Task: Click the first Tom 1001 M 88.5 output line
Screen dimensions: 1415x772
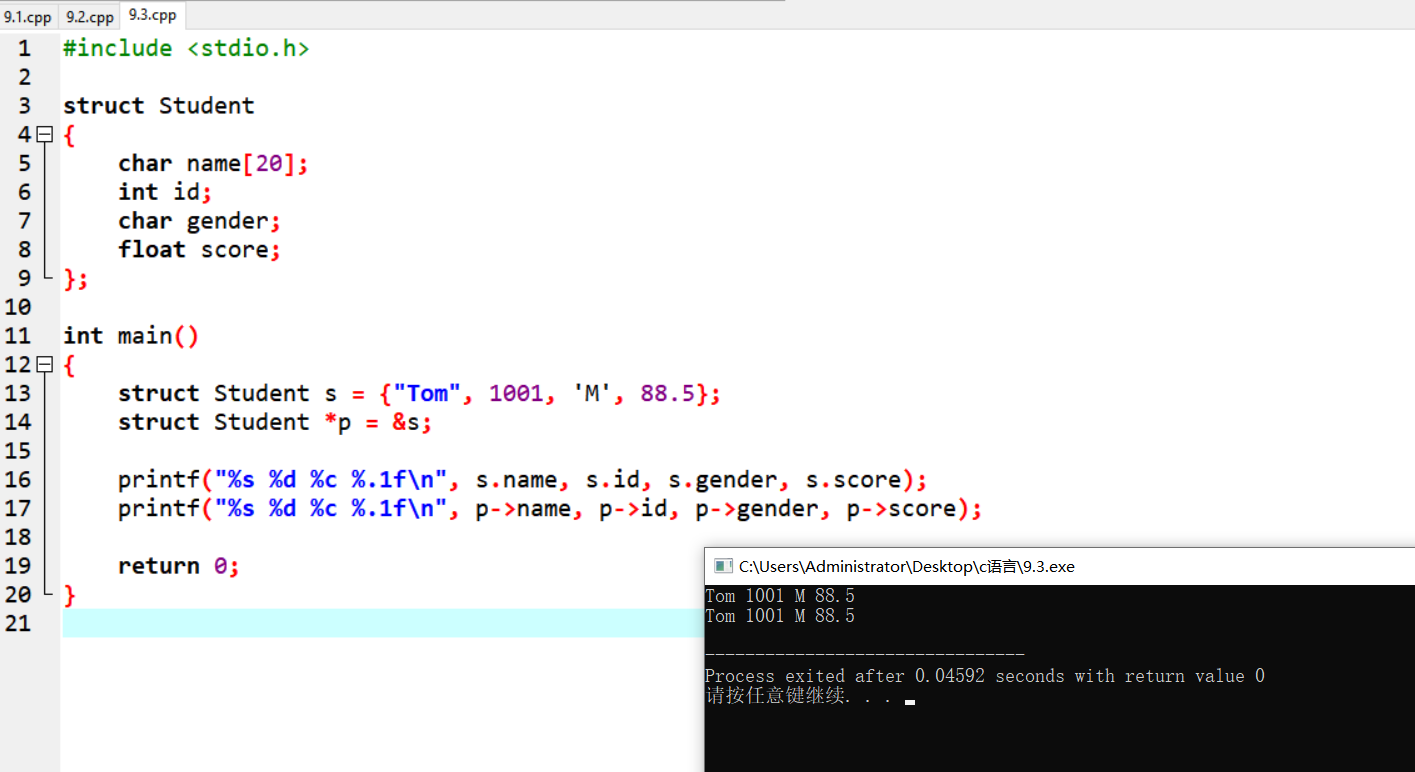Action: pyautogui.click(x=780, y=596)
